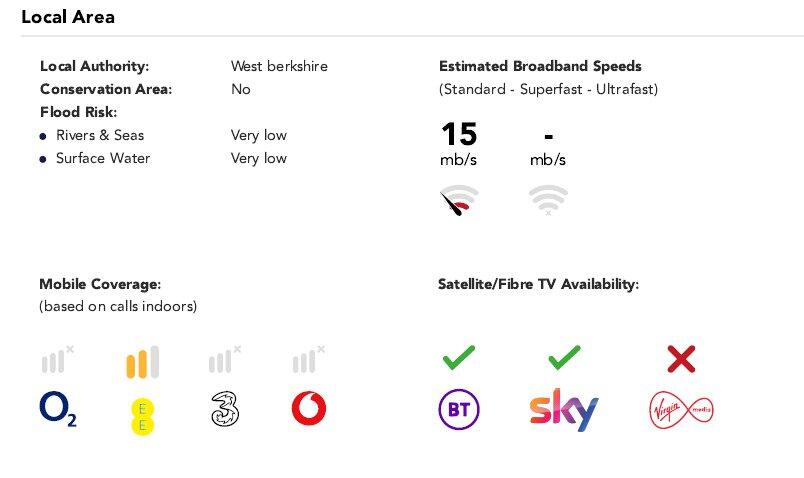Viewport: 804px width, 478px height.
Task: Click the Virgin Media logo
Action: [x=681, y=409]
